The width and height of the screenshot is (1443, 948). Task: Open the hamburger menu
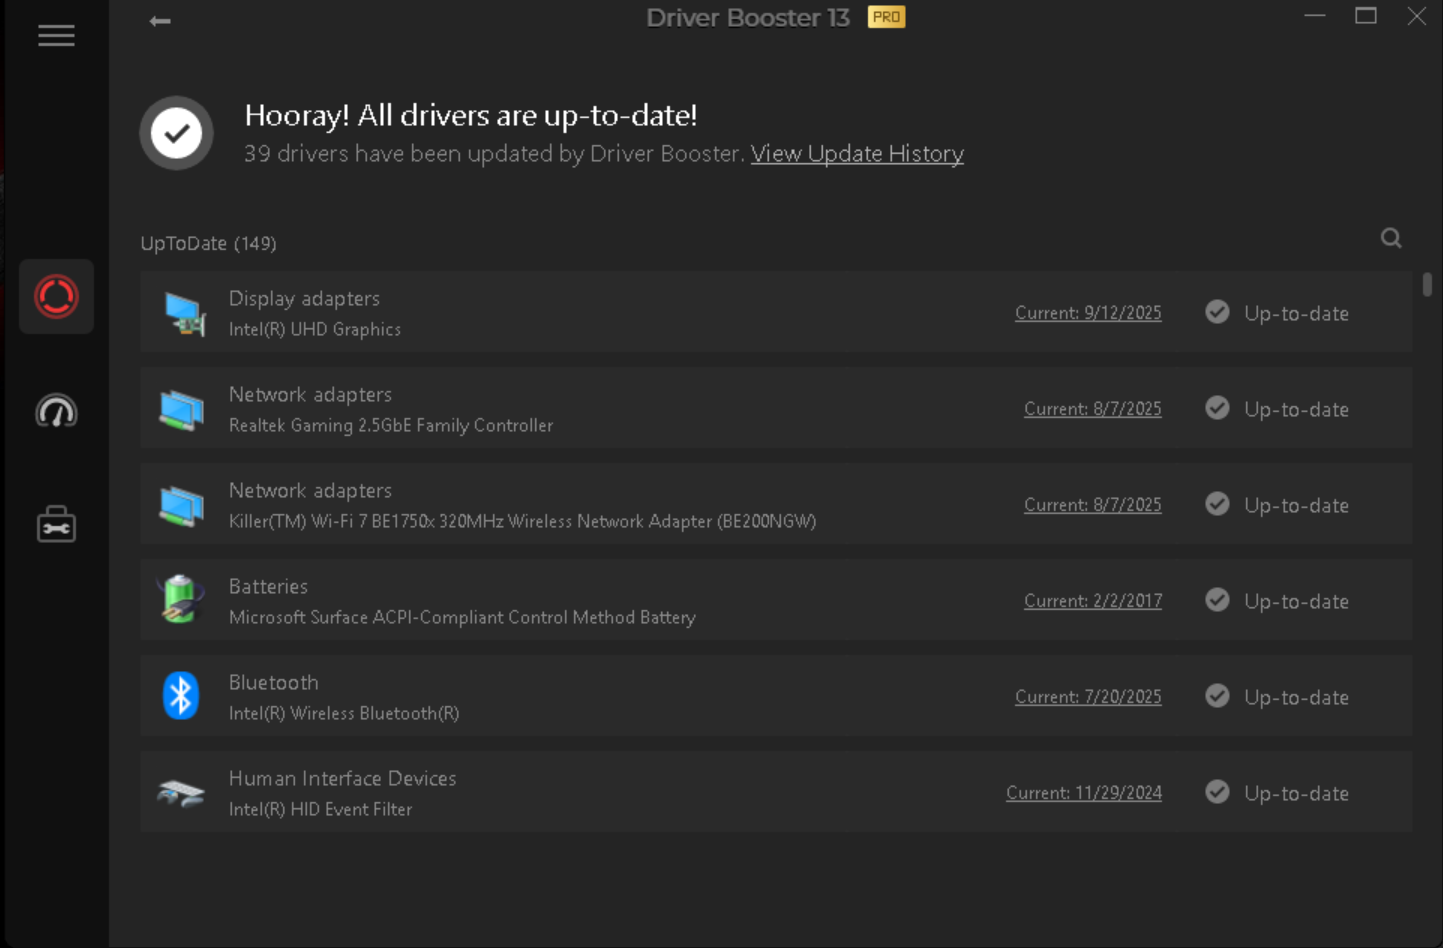click(56, 36)
